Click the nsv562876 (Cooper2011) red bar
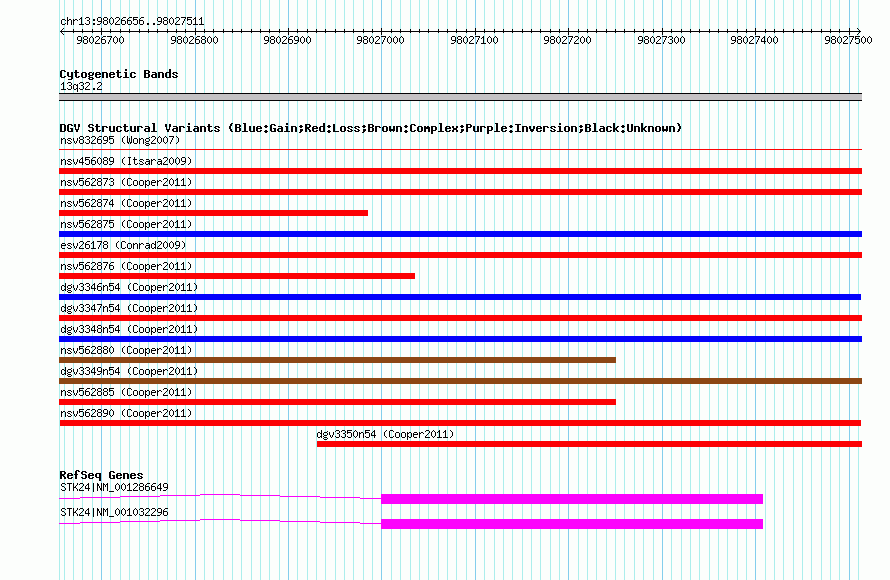Image resolution: width=890 pixels, height=580 pixels. click(237, 276)
